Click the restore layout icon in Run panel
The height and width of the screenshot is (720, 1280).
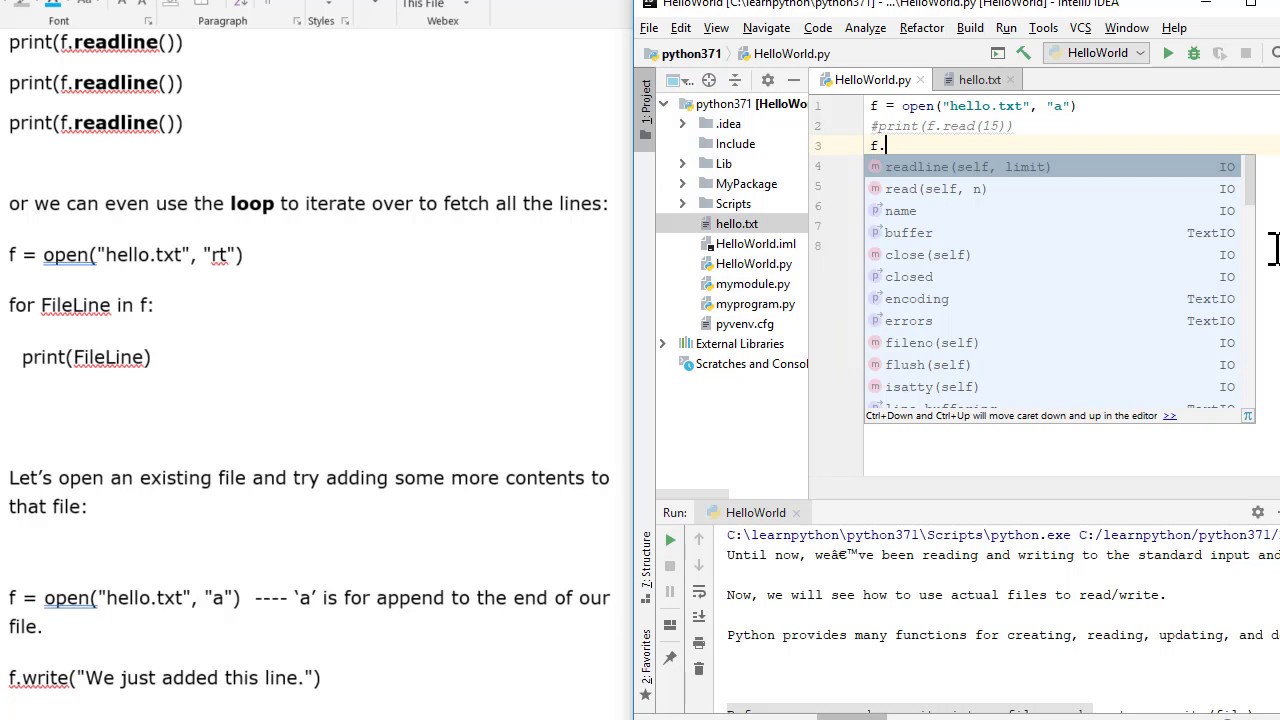(670, 625)
